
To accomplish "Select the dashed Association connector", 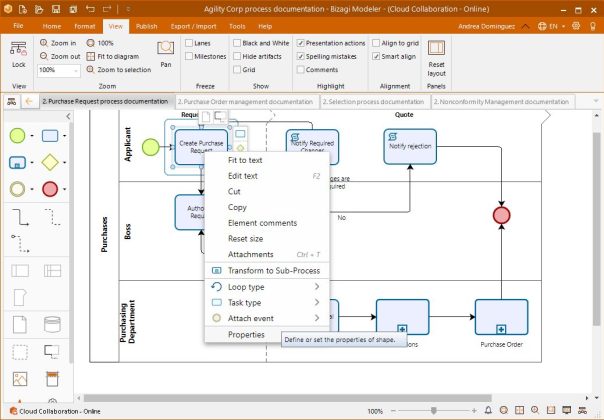I will click(53, 217).
